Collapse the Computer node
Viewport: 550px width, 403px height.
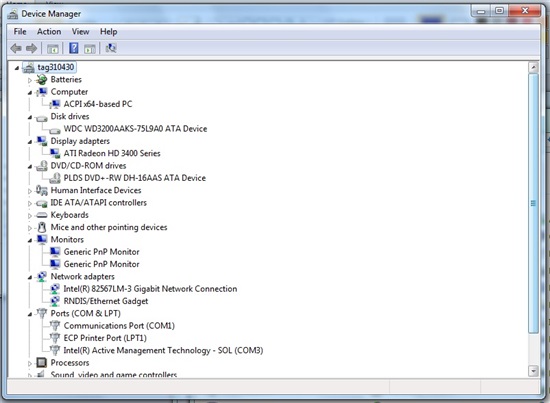click(30, 93)
